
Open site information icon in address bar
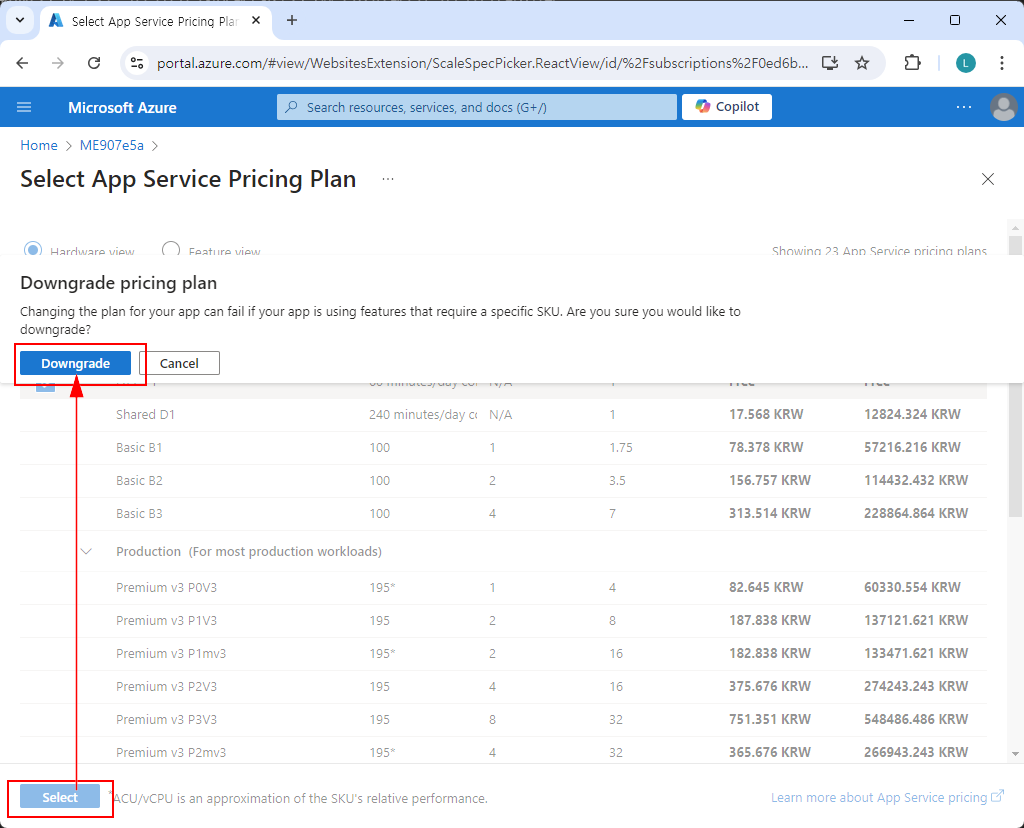pos(136,63)
